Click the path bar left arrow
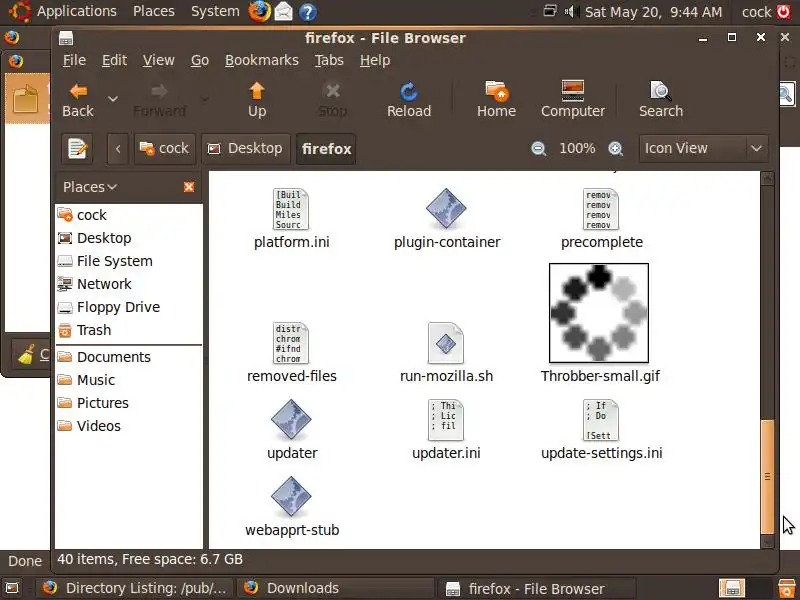This screenshot has width=800, height=600. pos(118,149)
